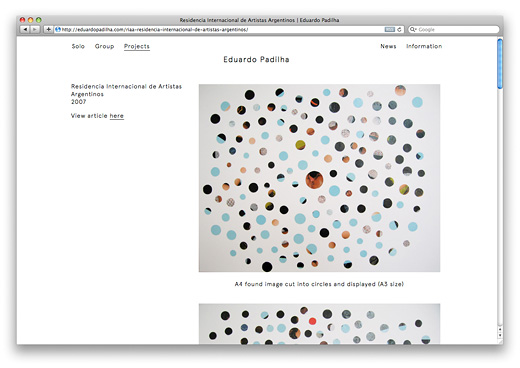
Task: Click the RSS badge in address bar
Action: coord(389,29)
